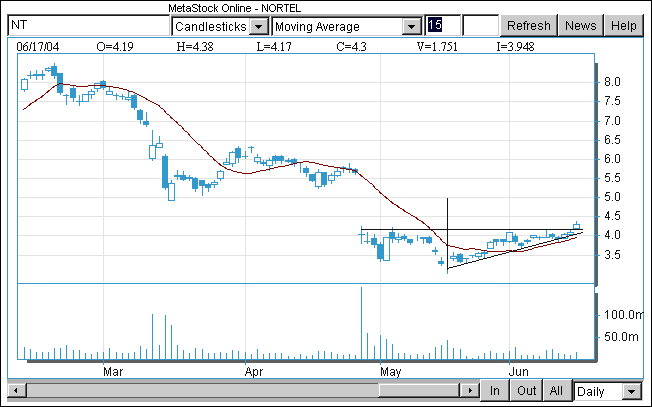This screenshot has height=407, width=652.
Task: Click the empty second parameter field
Action: pos(480,26)
